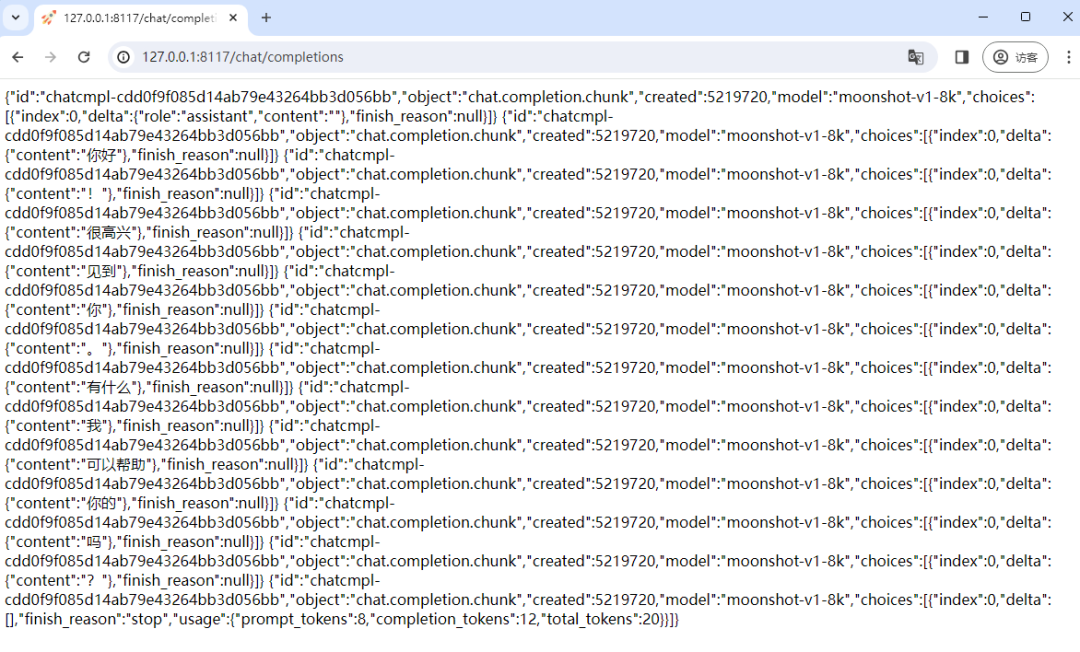Image resolution: width=1080 pixels, height=652 pixels.
Task: View site information icon in address bar
Action: pos(123,57)
